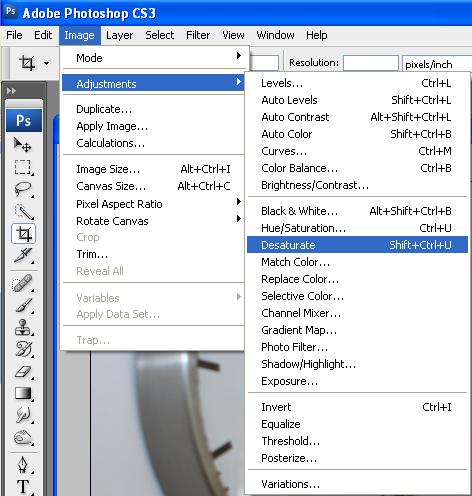This screenshot has width=472, height=496.
Task: Select the Lasso tool
Action: (x=23, y=189)
